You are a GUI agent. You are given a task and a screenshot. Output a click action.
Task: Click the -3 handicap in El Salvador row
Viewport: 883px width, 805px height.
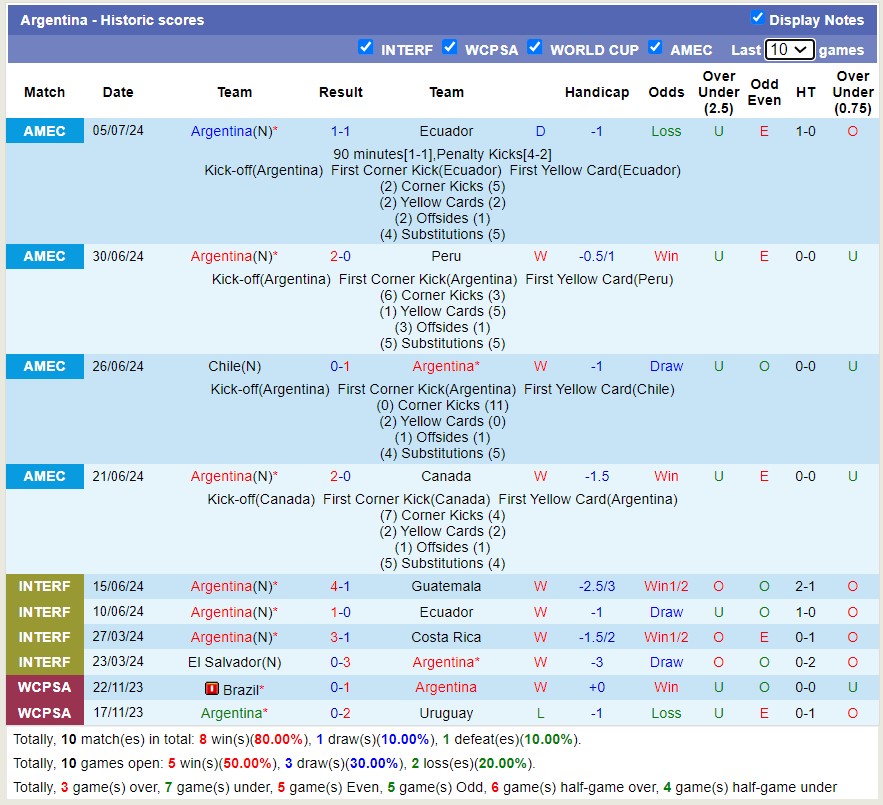597,662
